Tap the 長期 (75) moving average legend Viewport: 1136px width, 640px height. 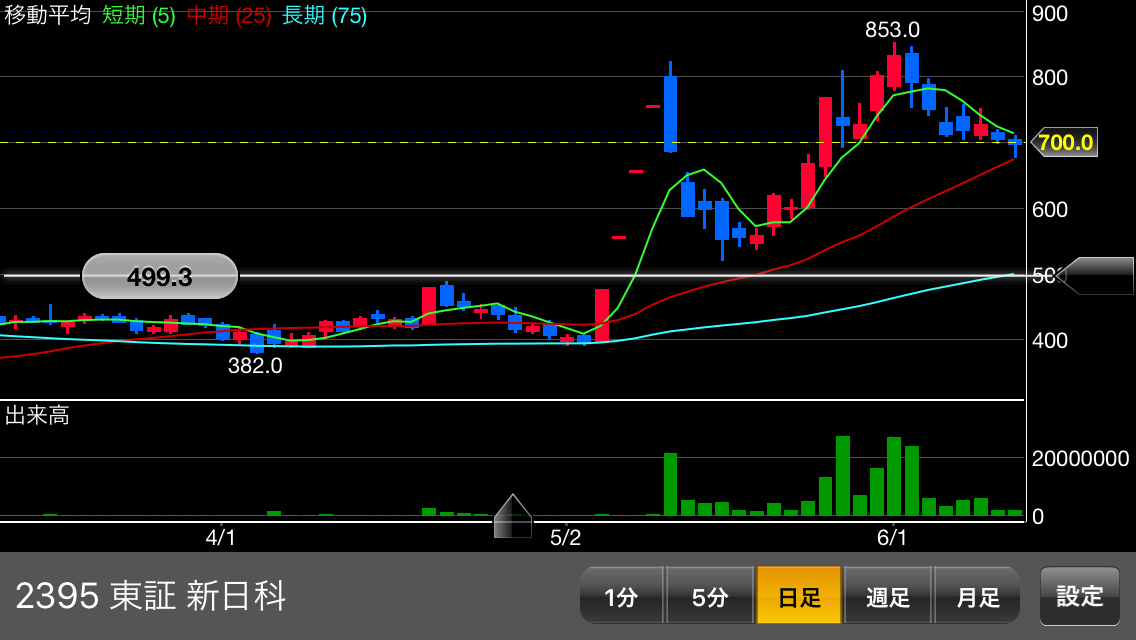pos(324,15)
